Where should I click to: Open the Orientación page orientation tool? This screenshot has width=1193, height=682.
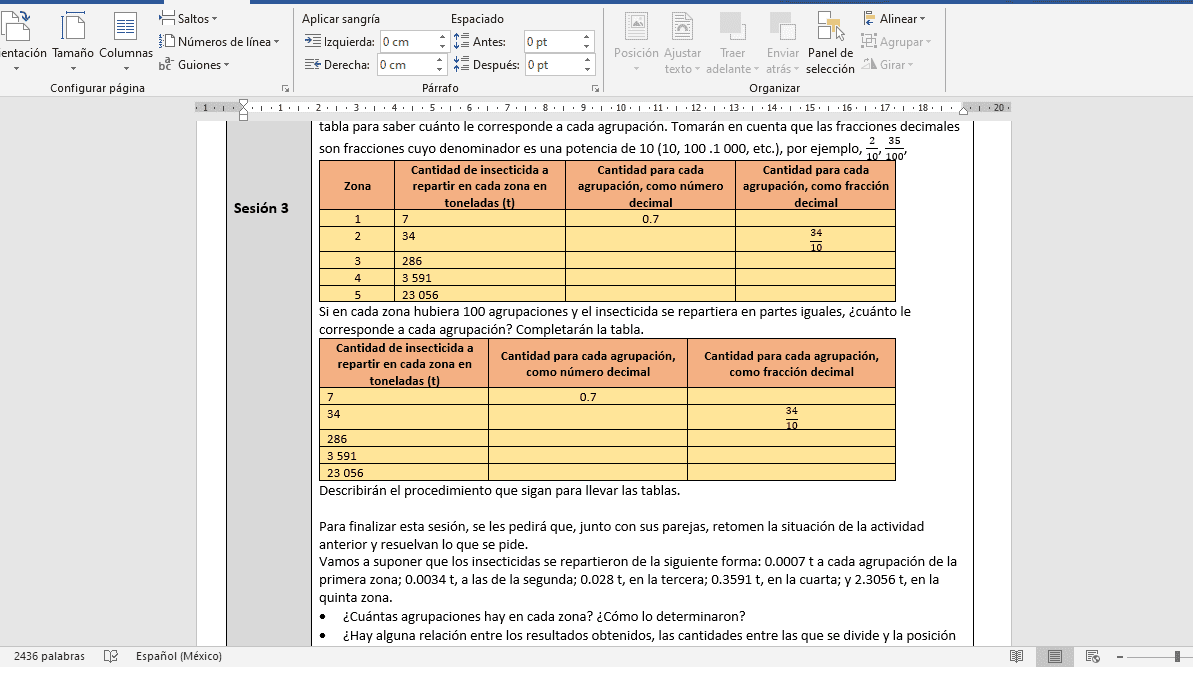pyautogui.click(x=19, y=42)
